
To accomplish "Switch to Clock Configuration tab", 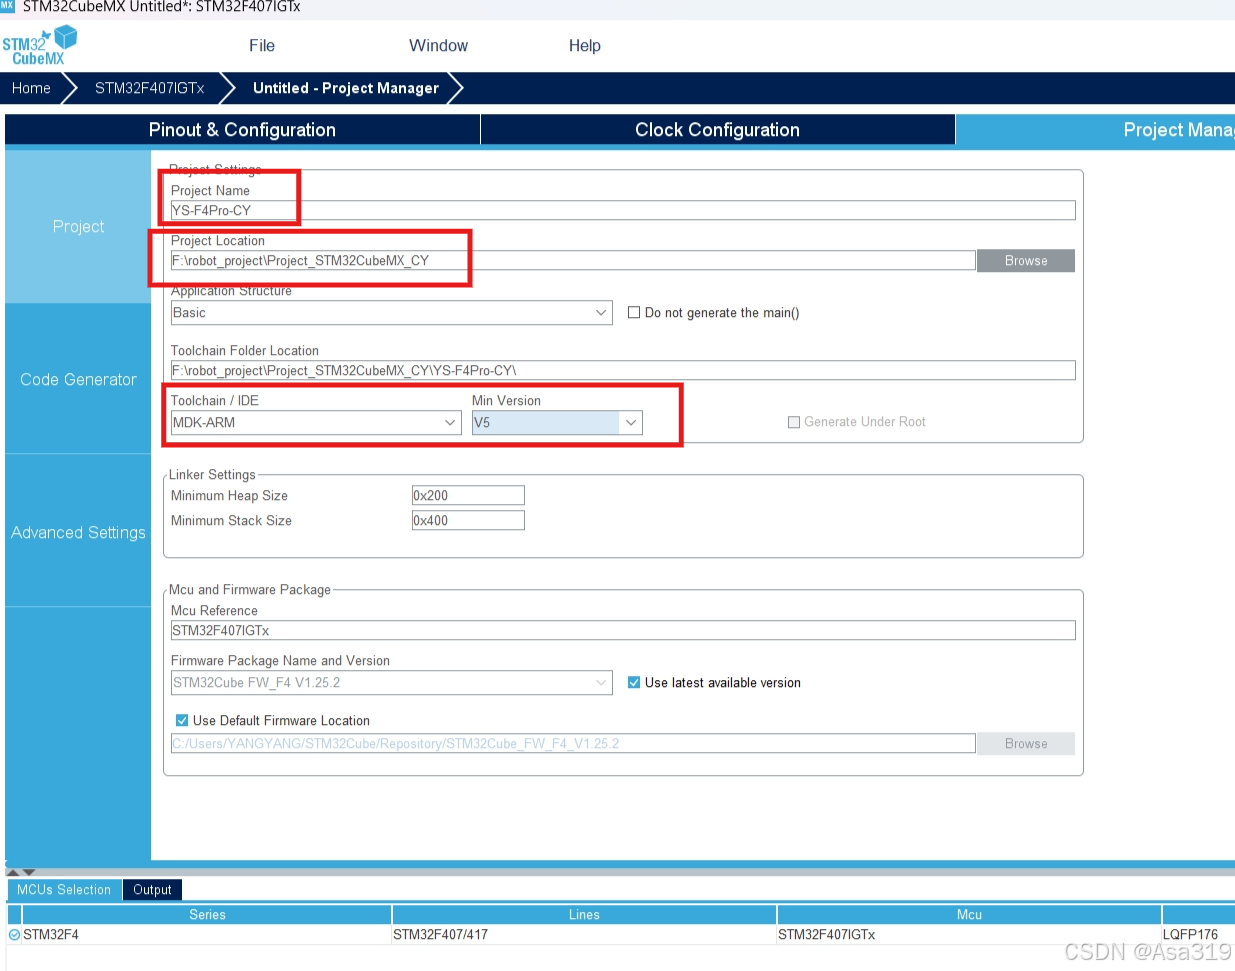I will pyautogui.click(x=717, y=130).
